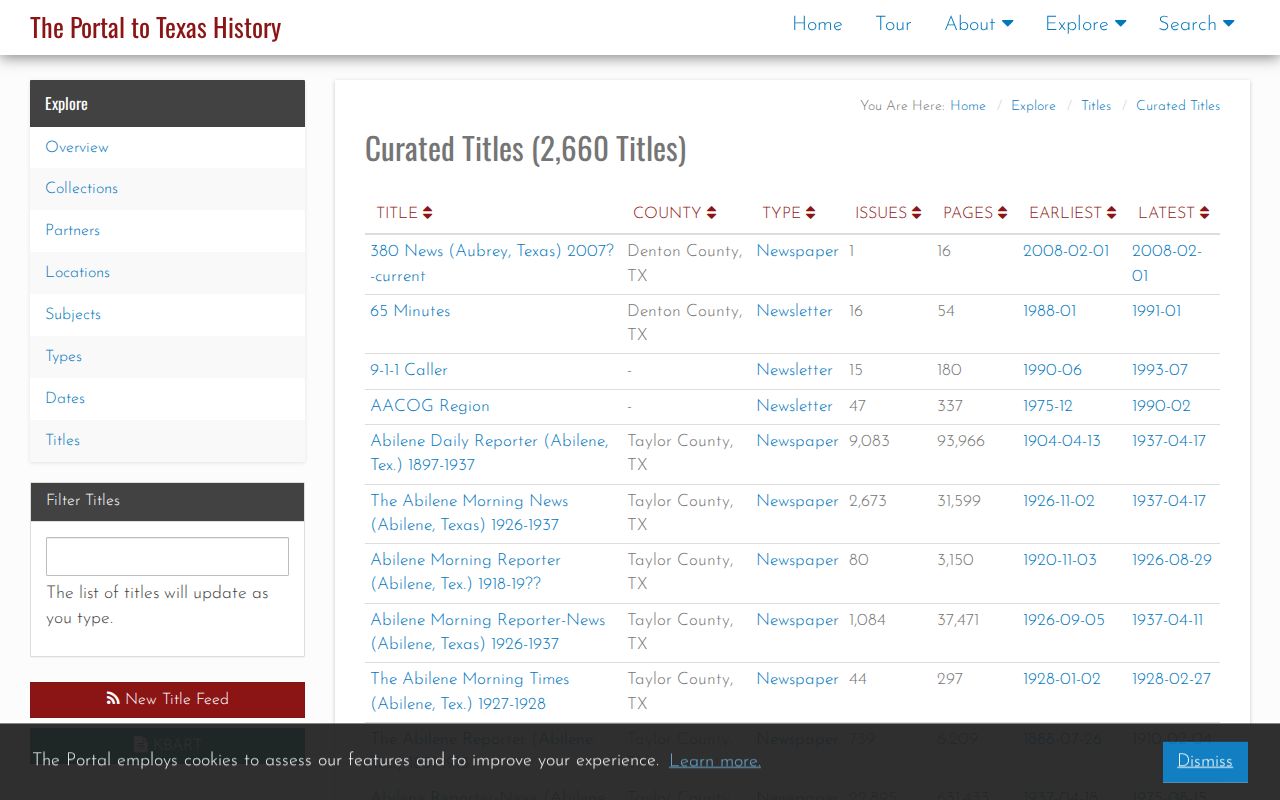Open Overview in Explore sidebar

167,147
